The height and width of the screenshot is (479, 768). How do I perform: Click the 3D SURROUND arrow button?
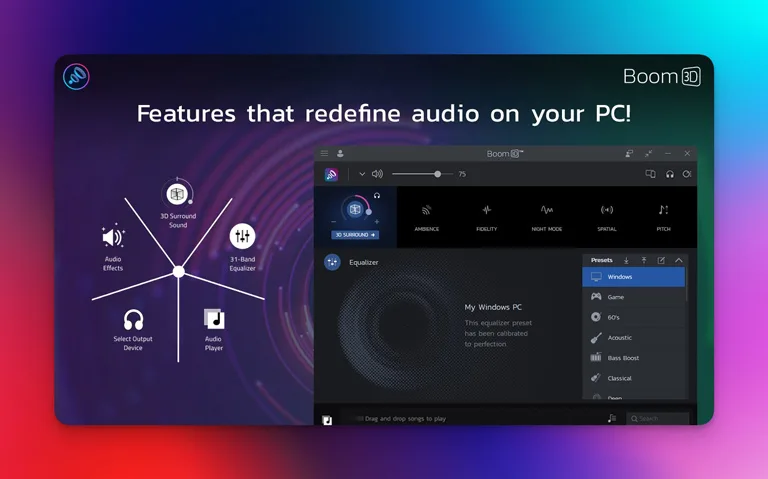coord(355,235)
